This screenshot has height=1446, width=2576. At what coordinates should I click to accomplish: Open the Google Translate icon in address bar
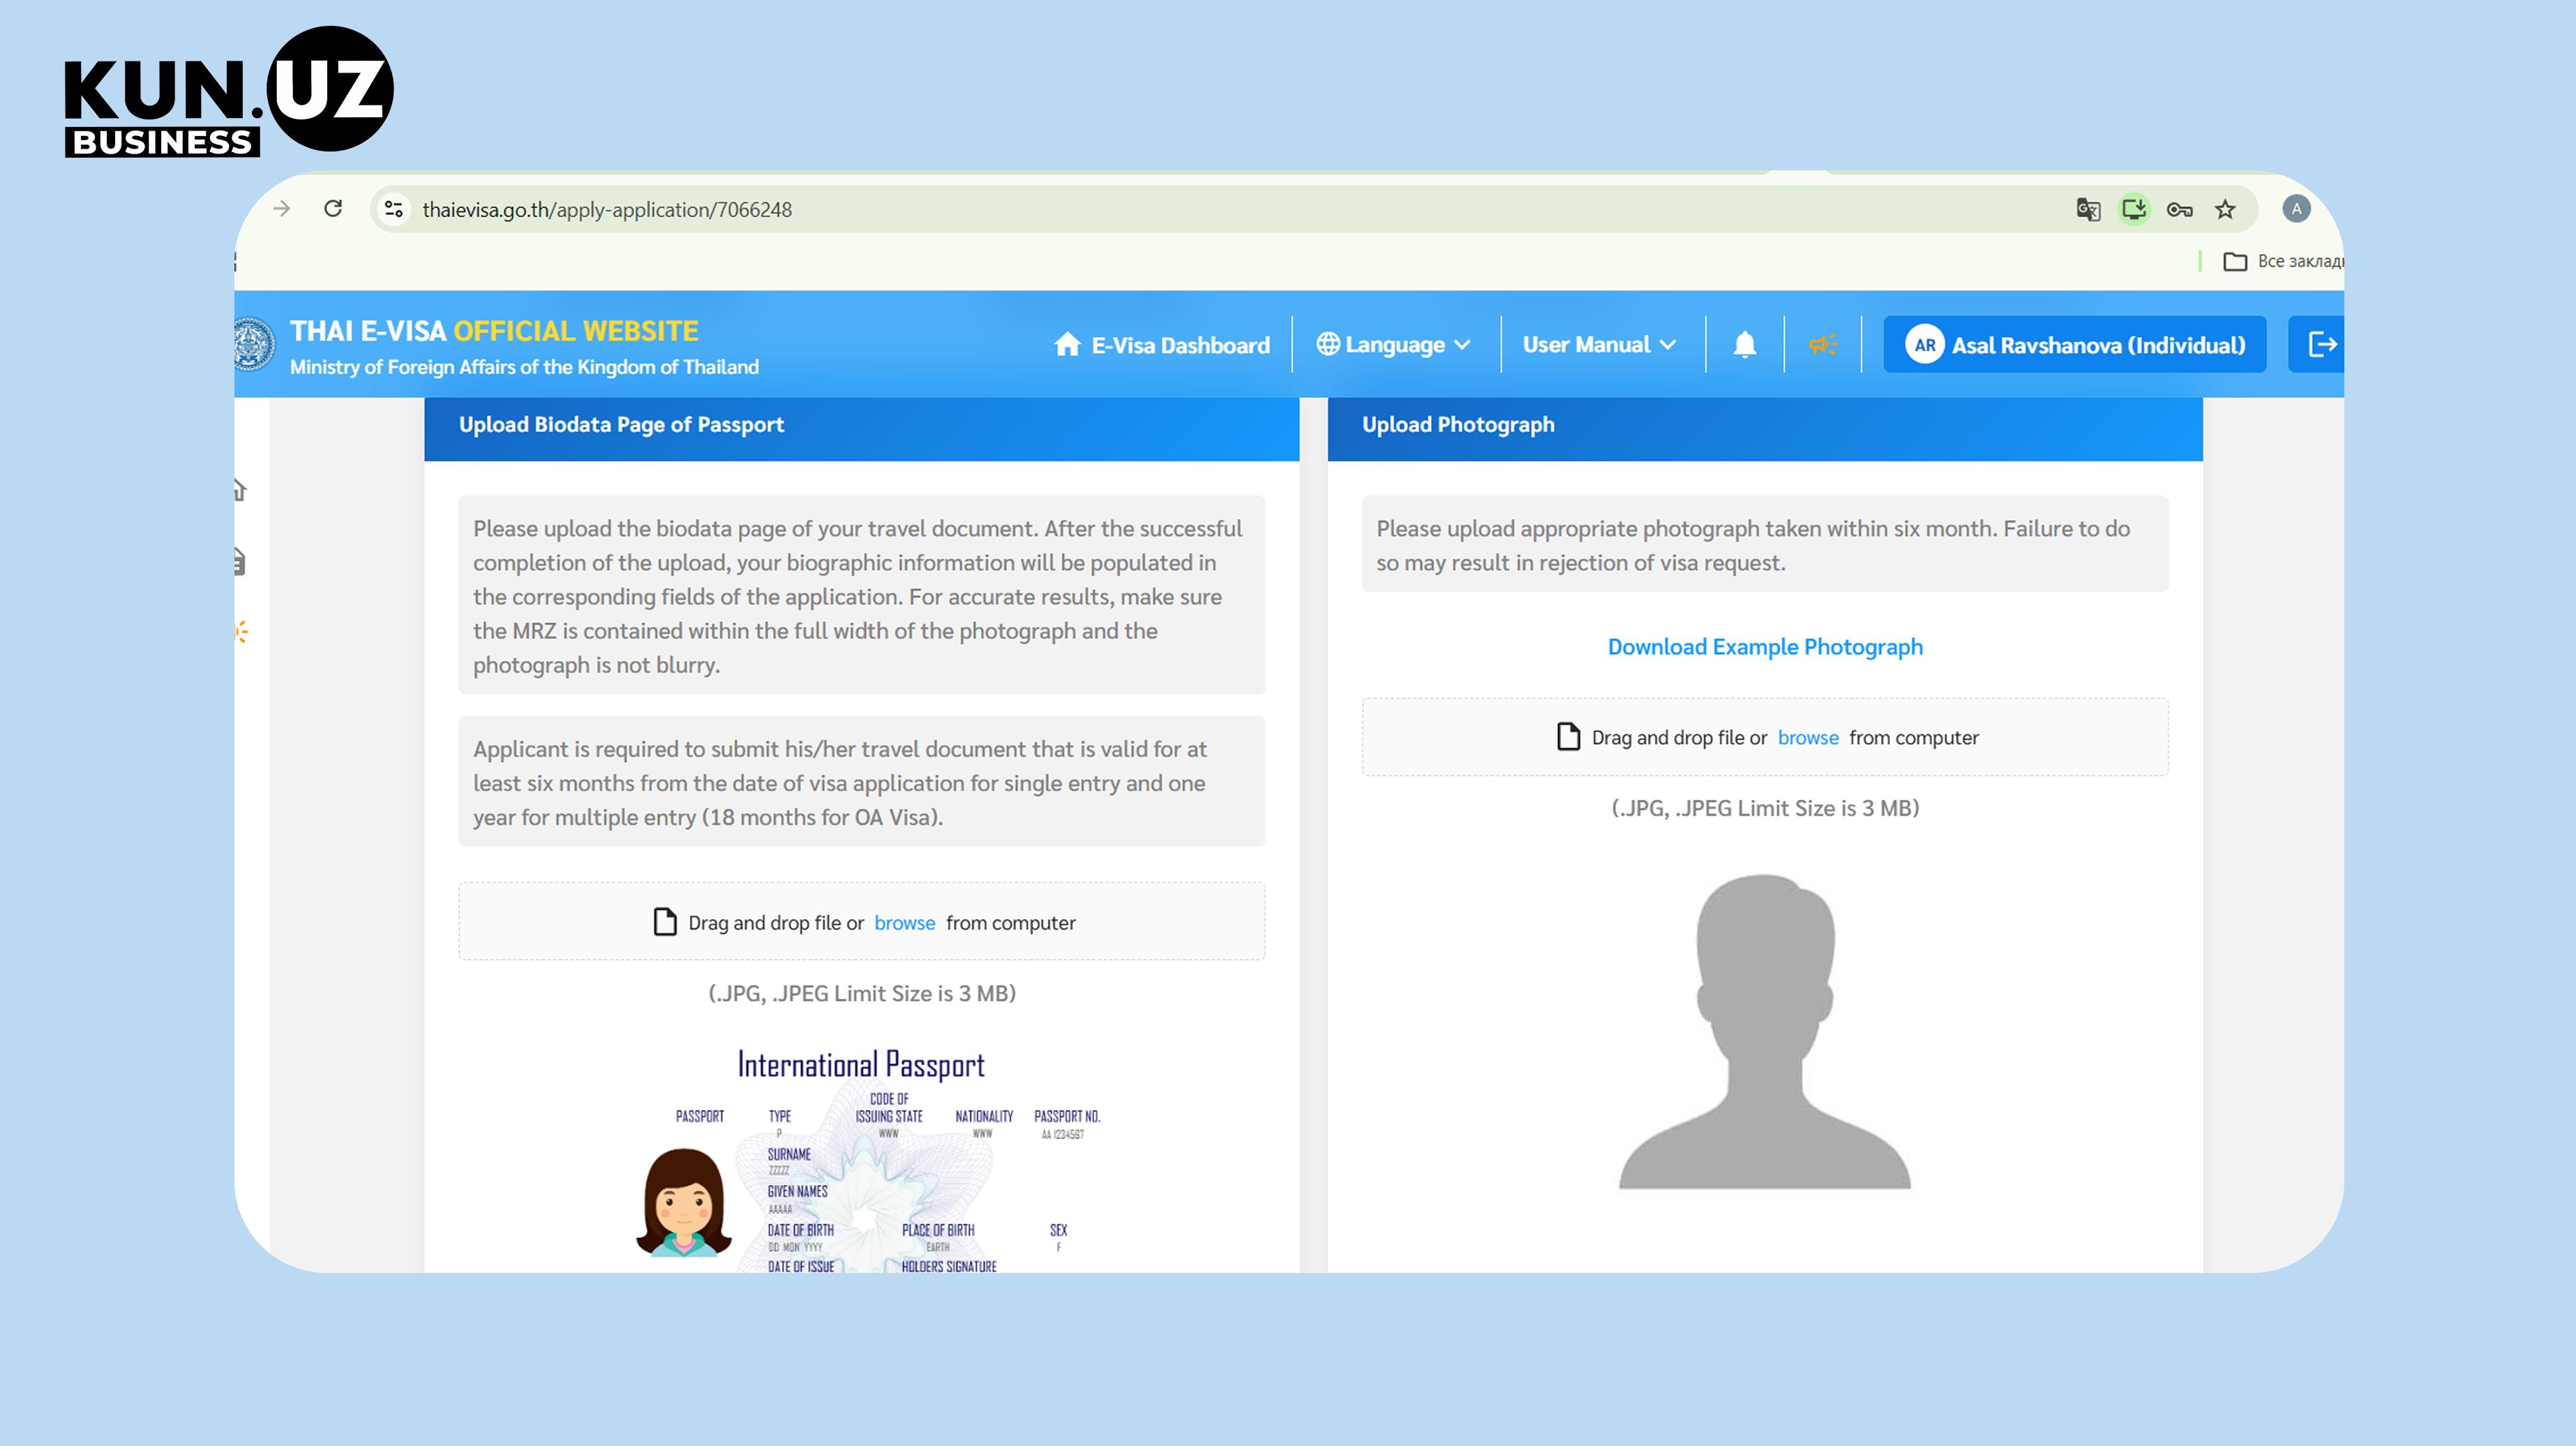click(2088, 209)
